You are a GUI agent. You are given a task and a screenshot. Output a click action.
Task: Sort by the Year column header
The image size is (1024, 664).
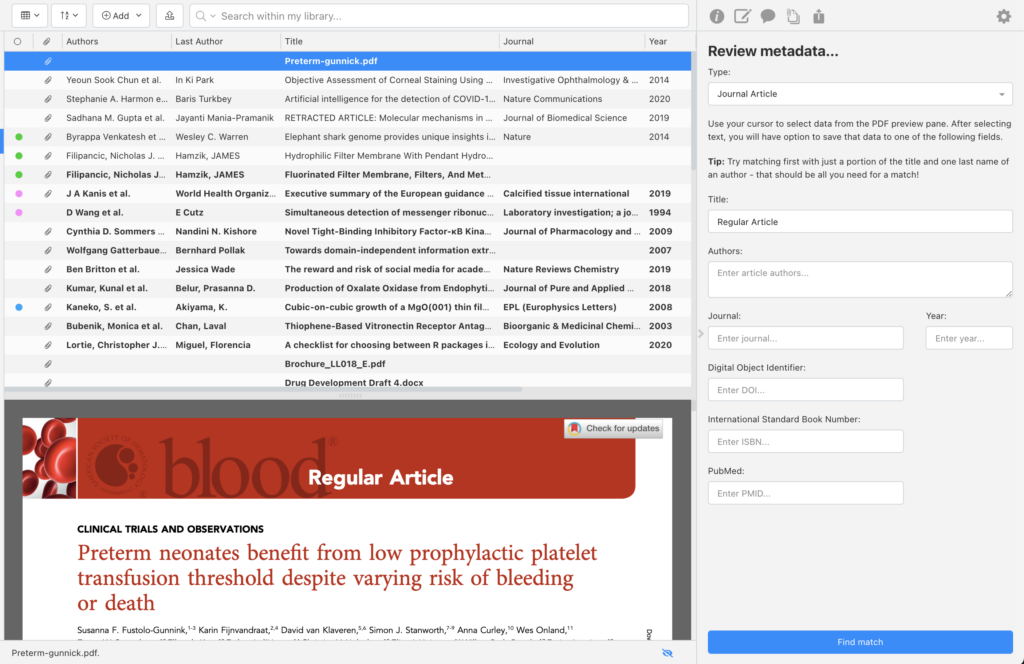657,41
